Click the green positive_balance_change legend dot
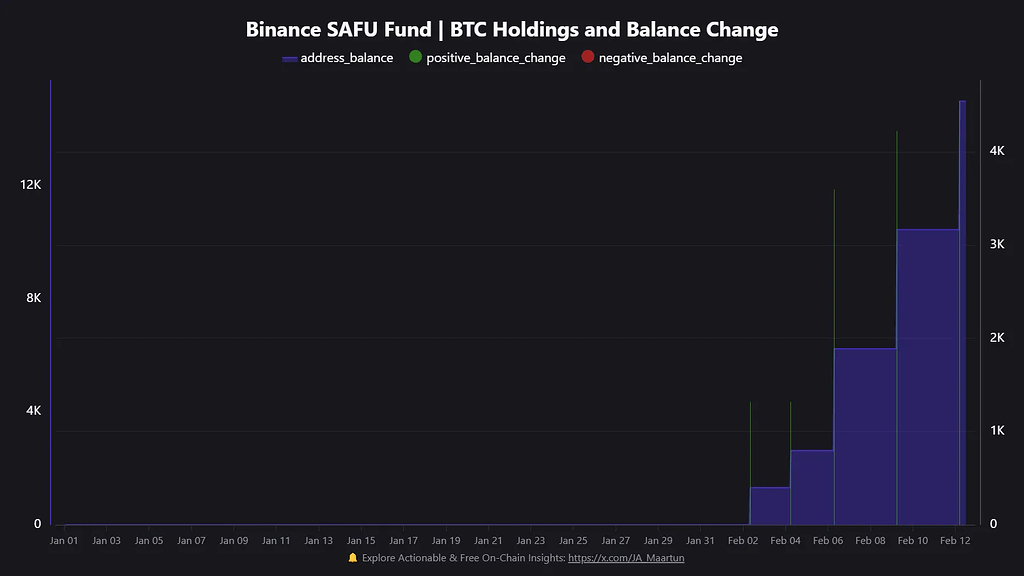Image resolution: width=1024 pixels, height=576 pixels. tap(416, 58)
